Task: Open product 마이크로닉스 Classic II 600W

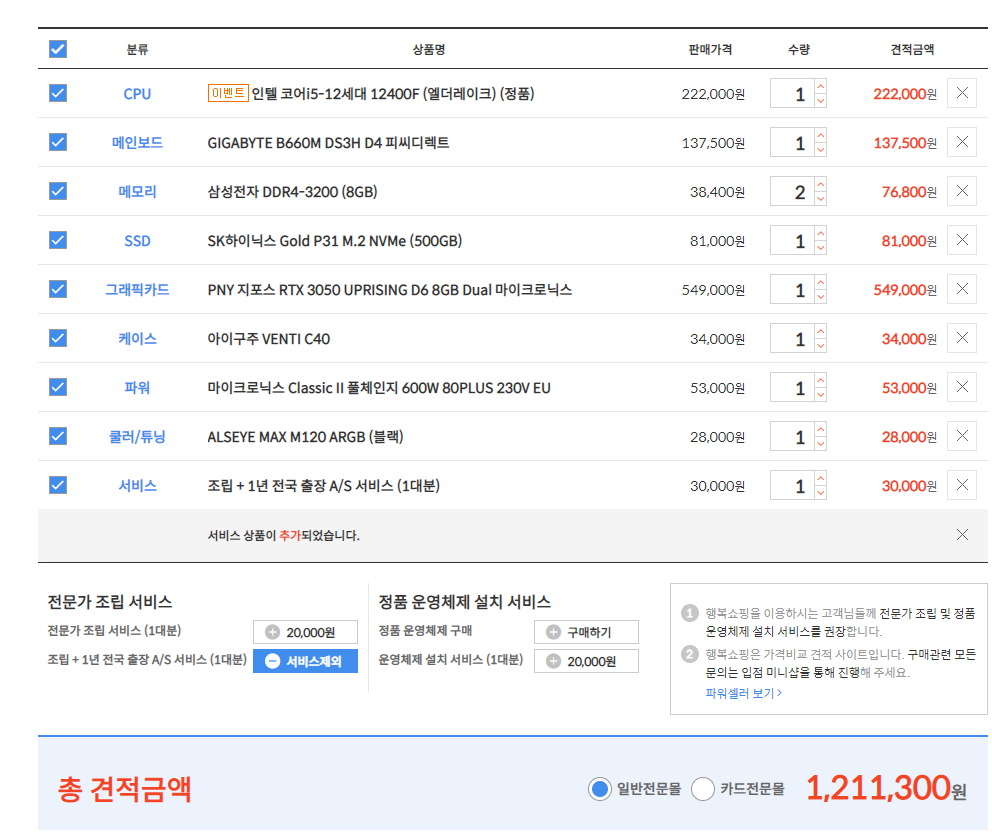Action: pyautogui.click(x=379, y=387)
